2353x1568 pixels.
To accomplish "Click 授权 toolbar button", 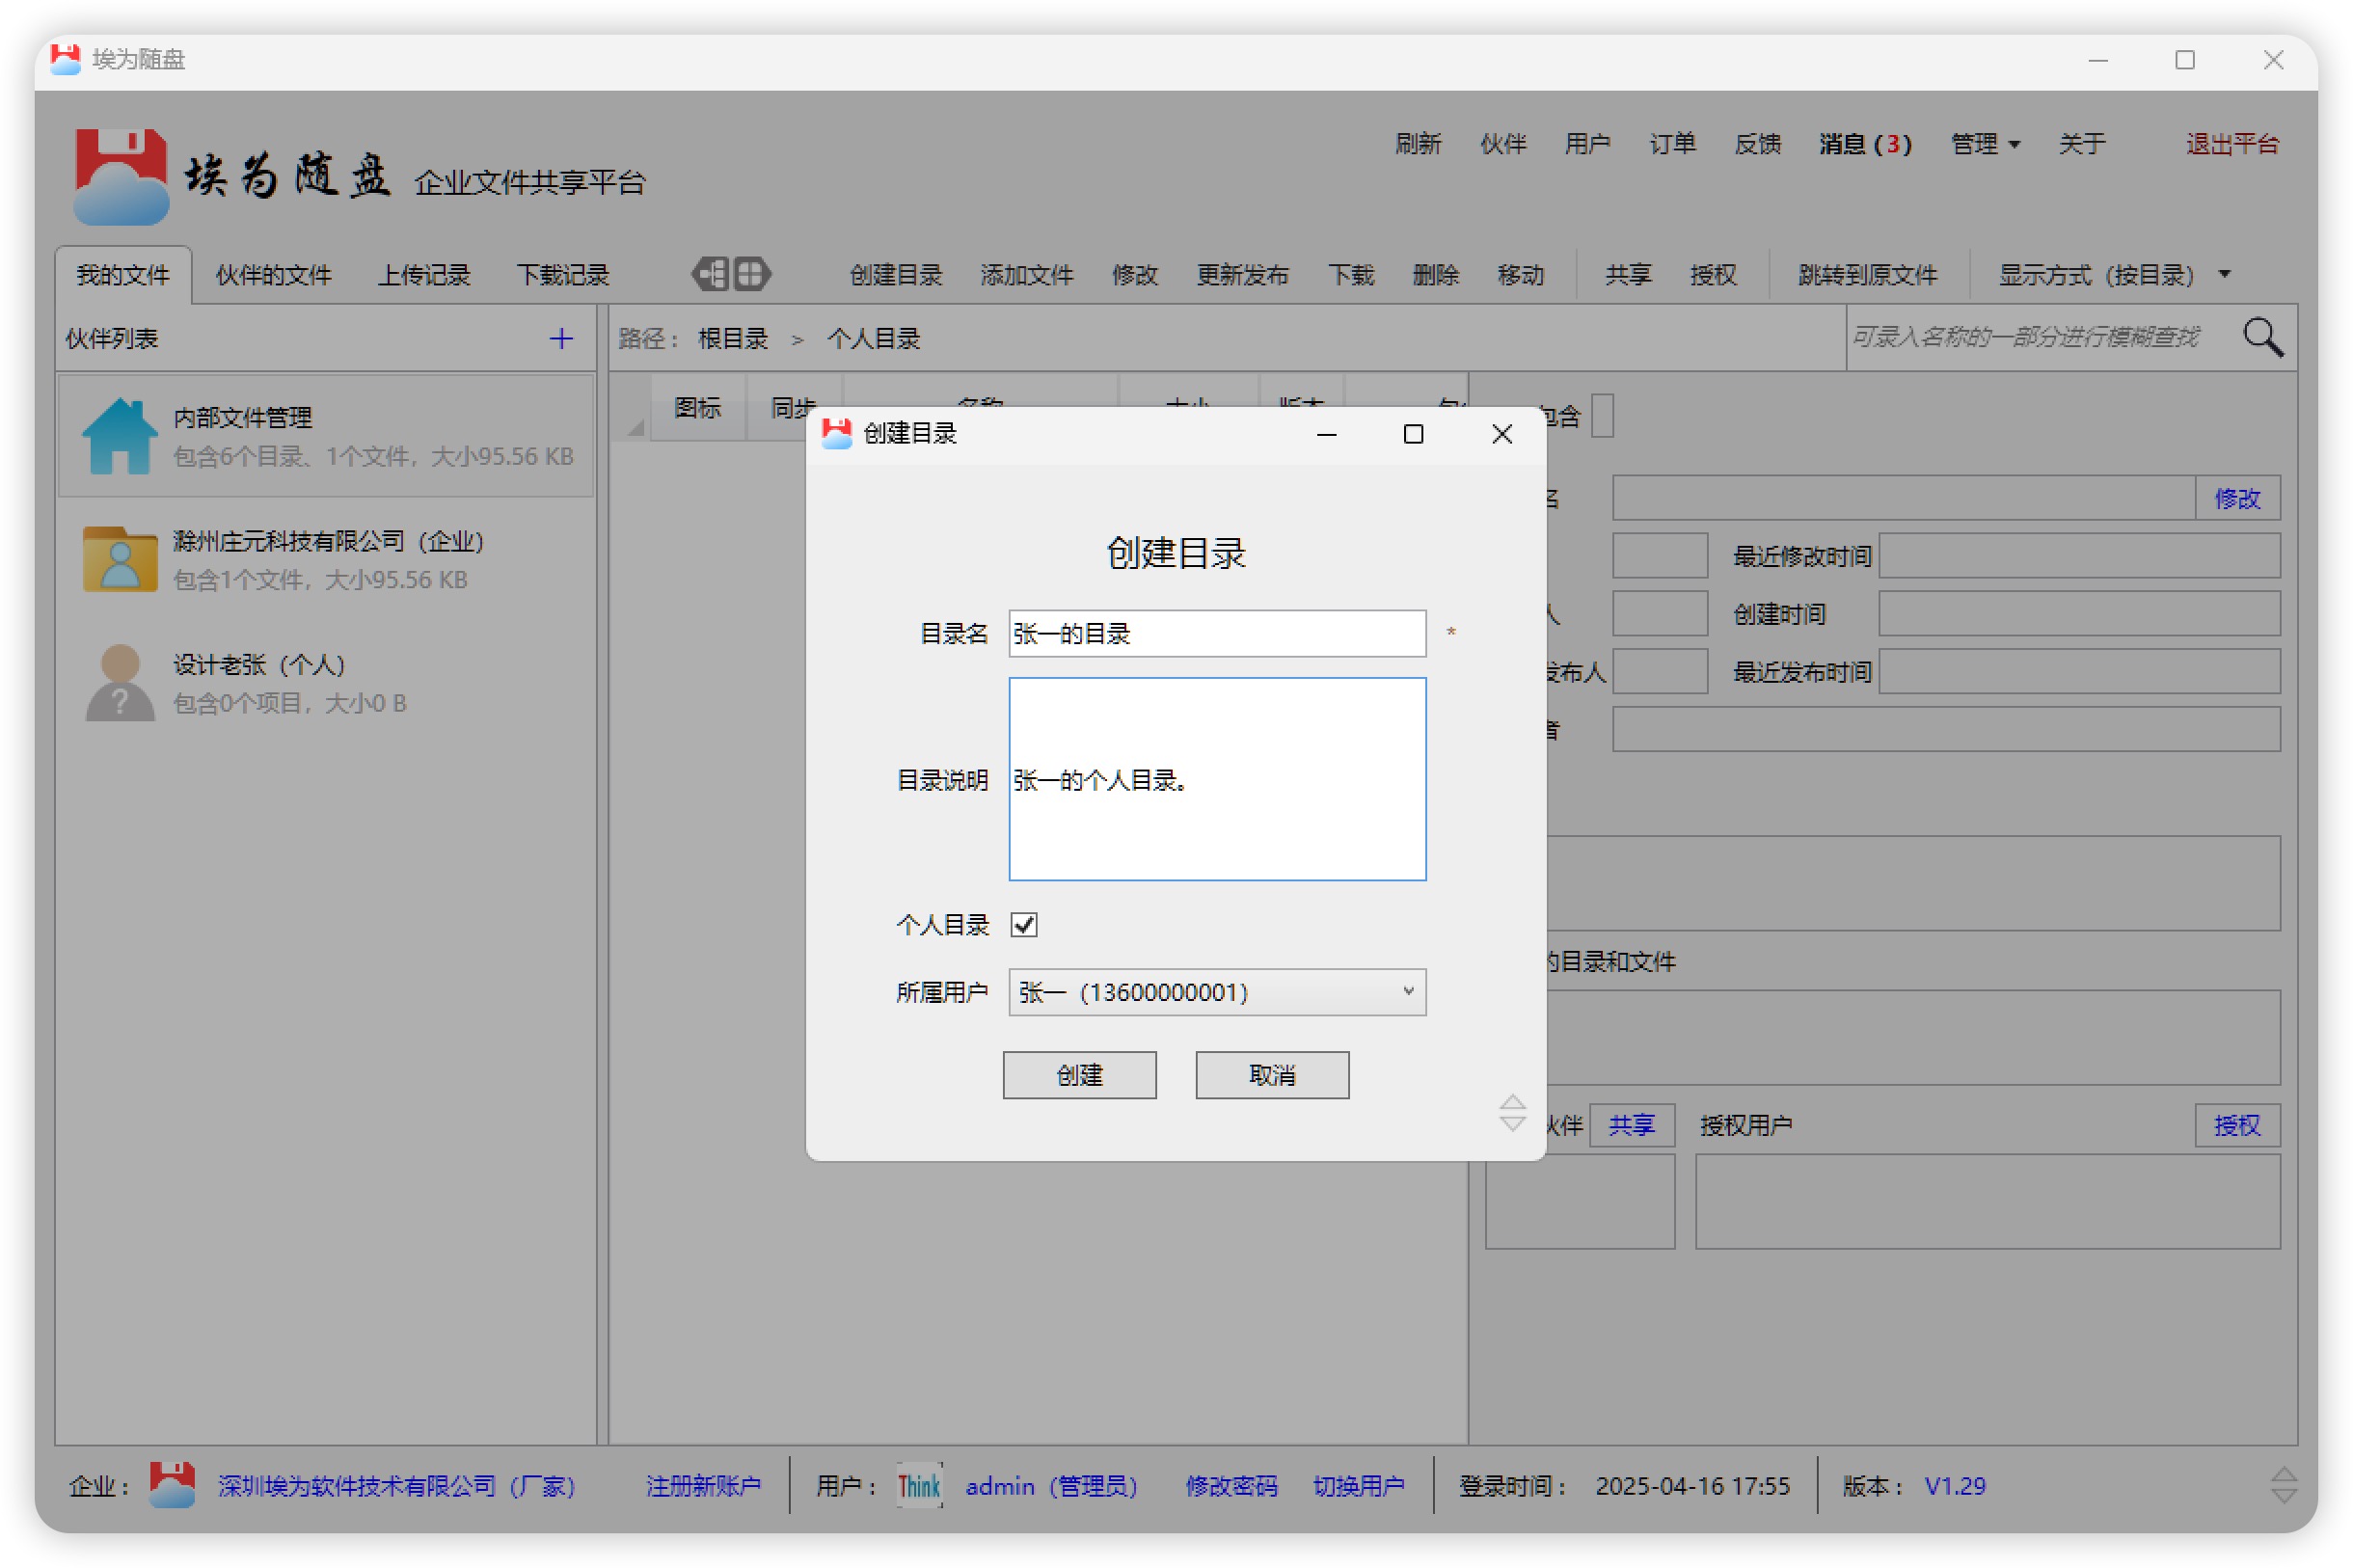I will pos(1712,275).
